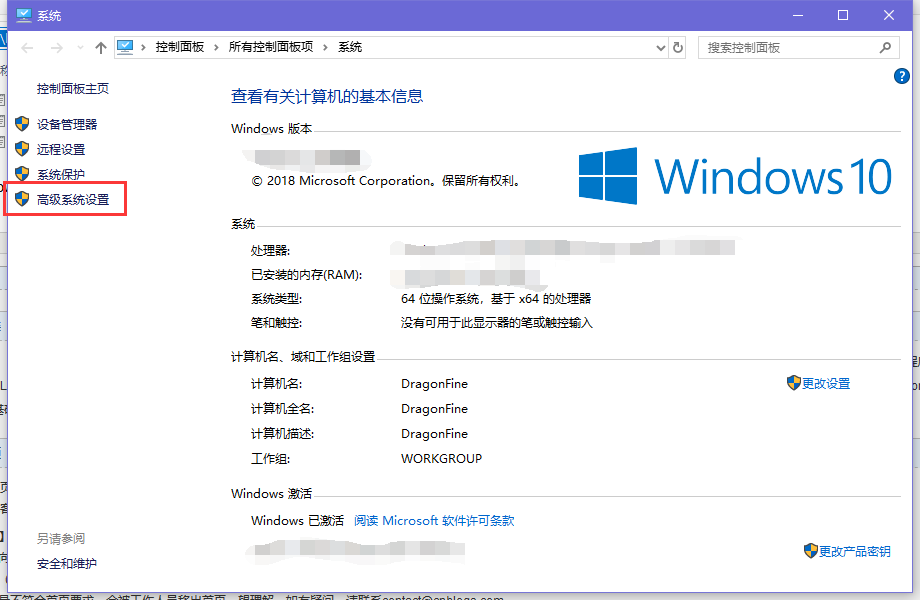The width and height of the screenshot is (920, 600).
Task: Click the forward navigation arrow
Action: click(x=57, y=48)
